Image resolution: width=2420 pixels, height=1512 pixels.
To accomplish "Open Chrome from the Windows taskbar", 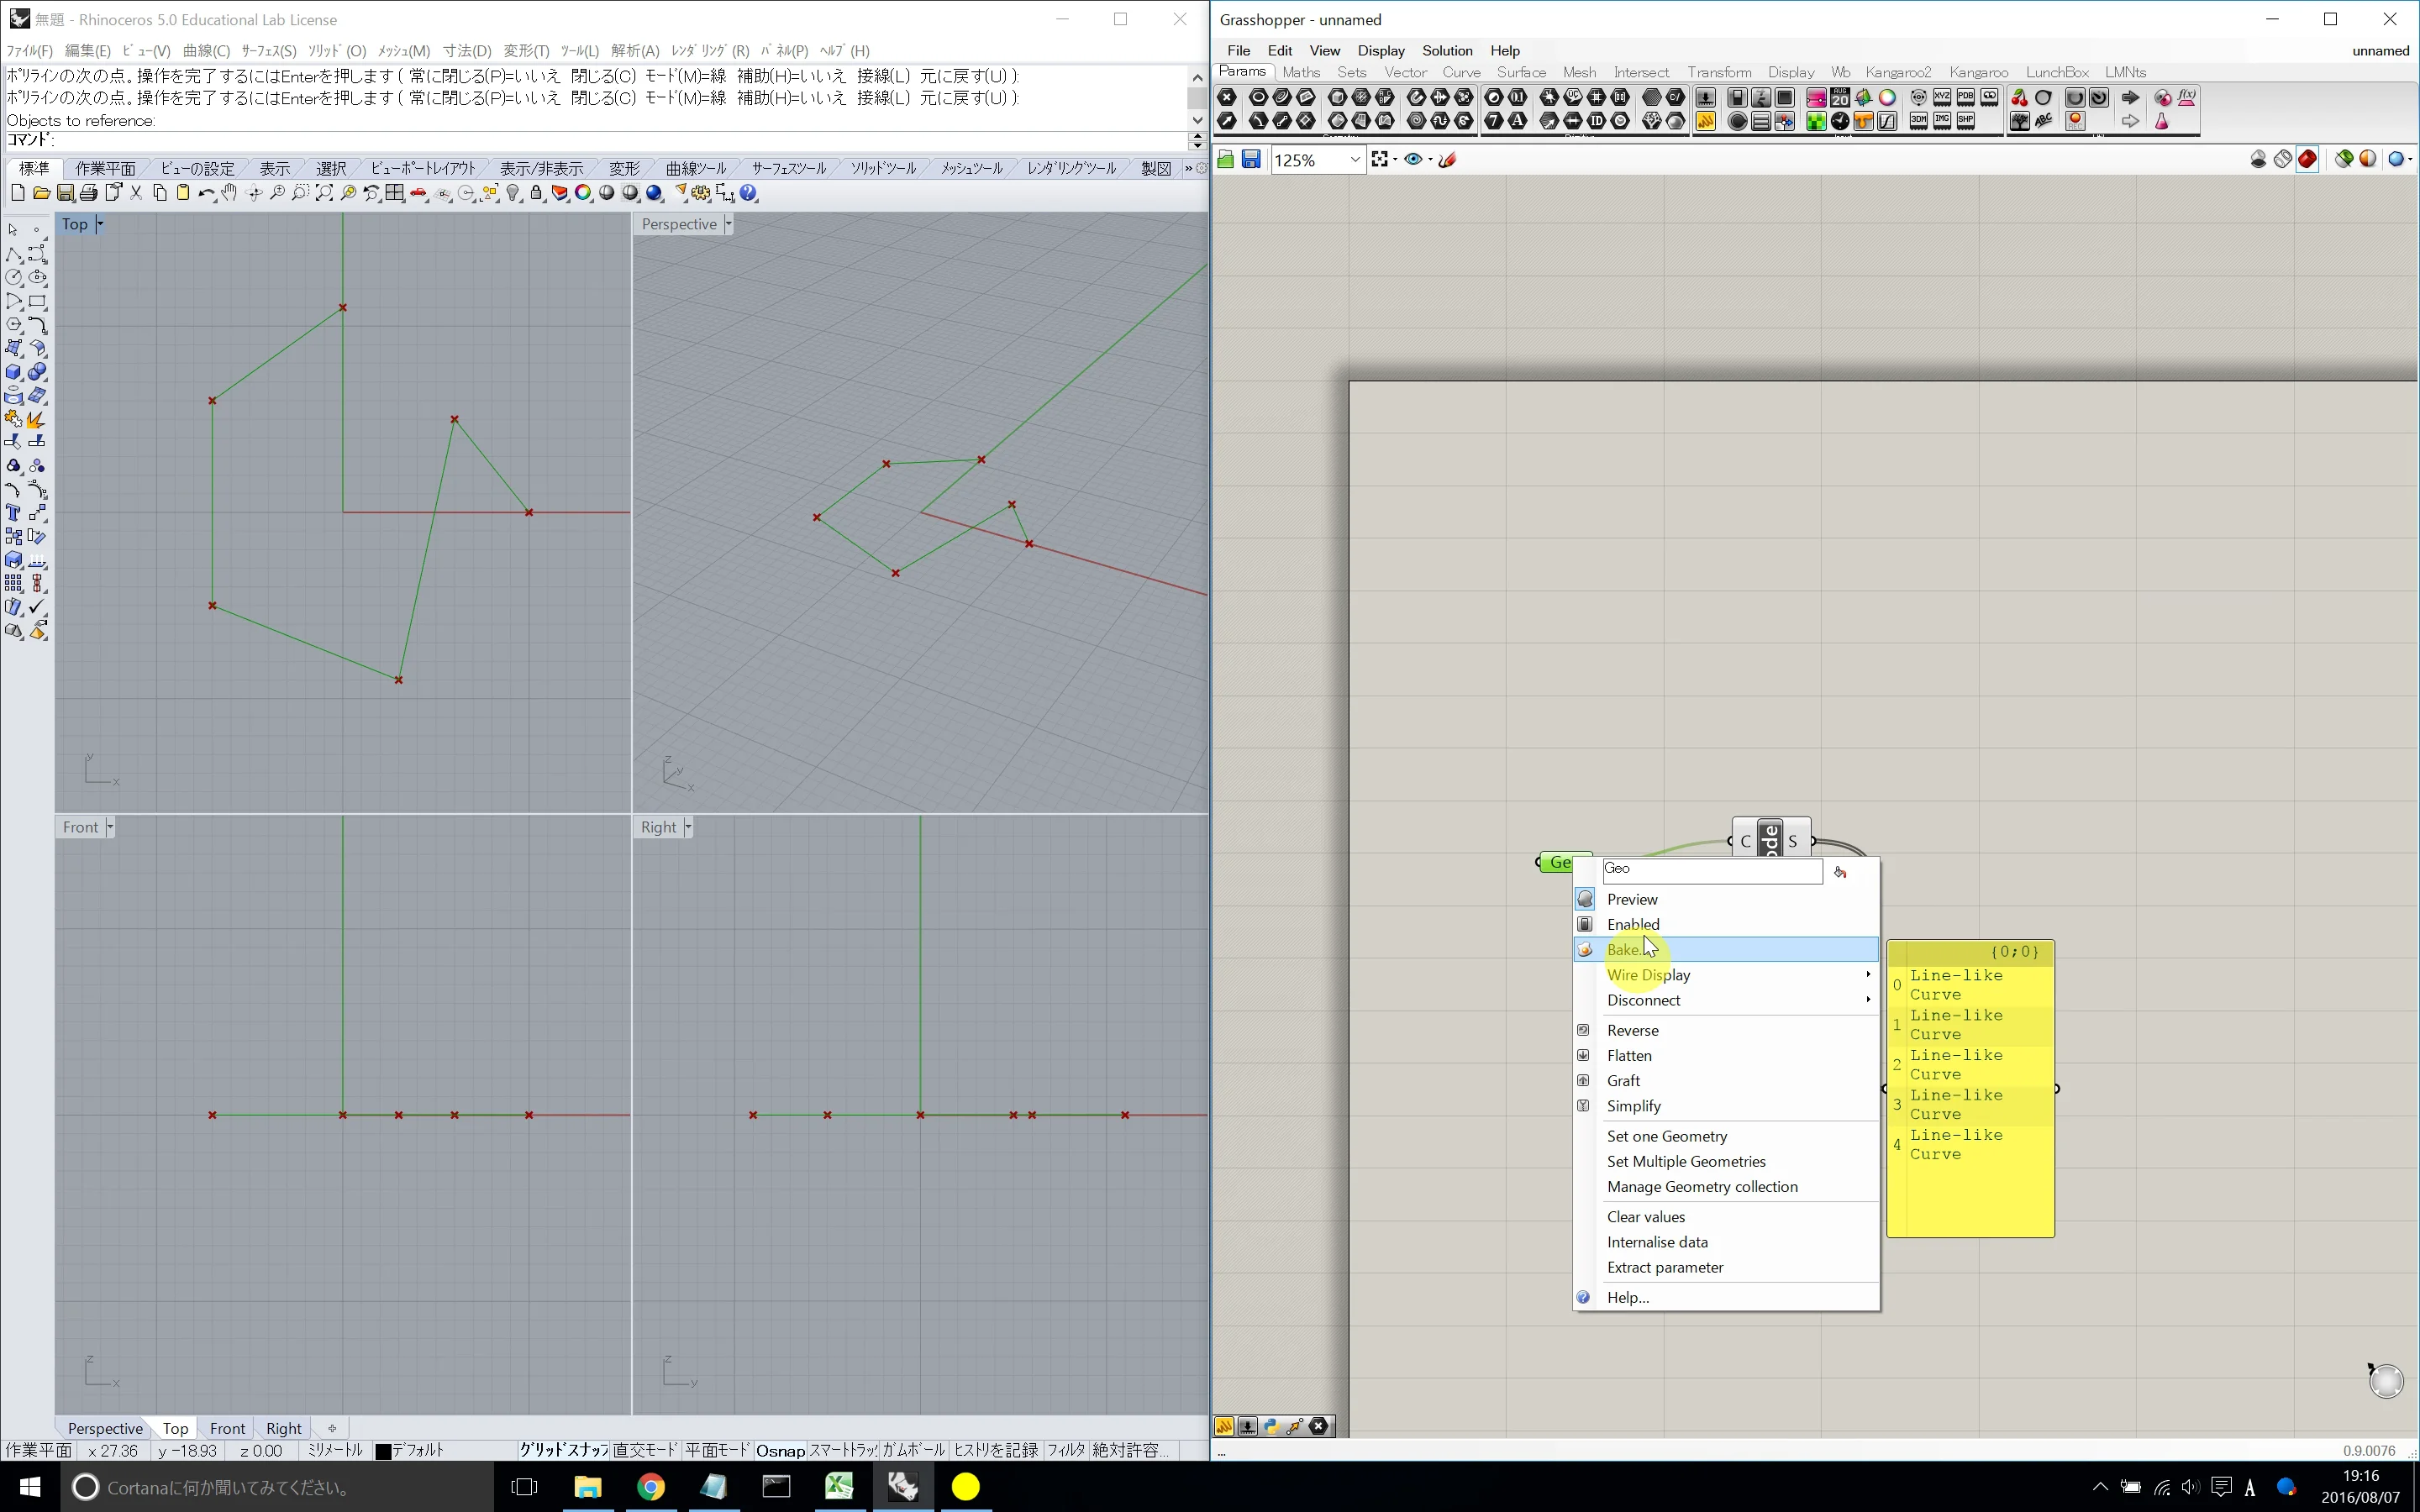I will pyautogui.click(x=651, y=1487).
